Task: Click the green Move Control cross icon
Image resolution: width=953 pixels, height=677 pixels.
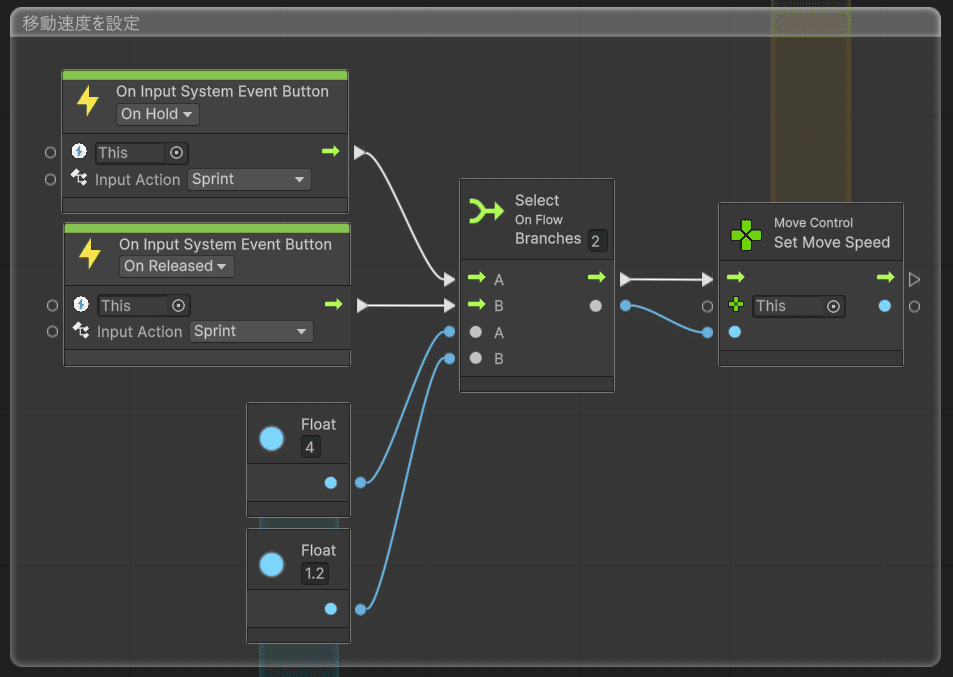Action: [746, 235]
